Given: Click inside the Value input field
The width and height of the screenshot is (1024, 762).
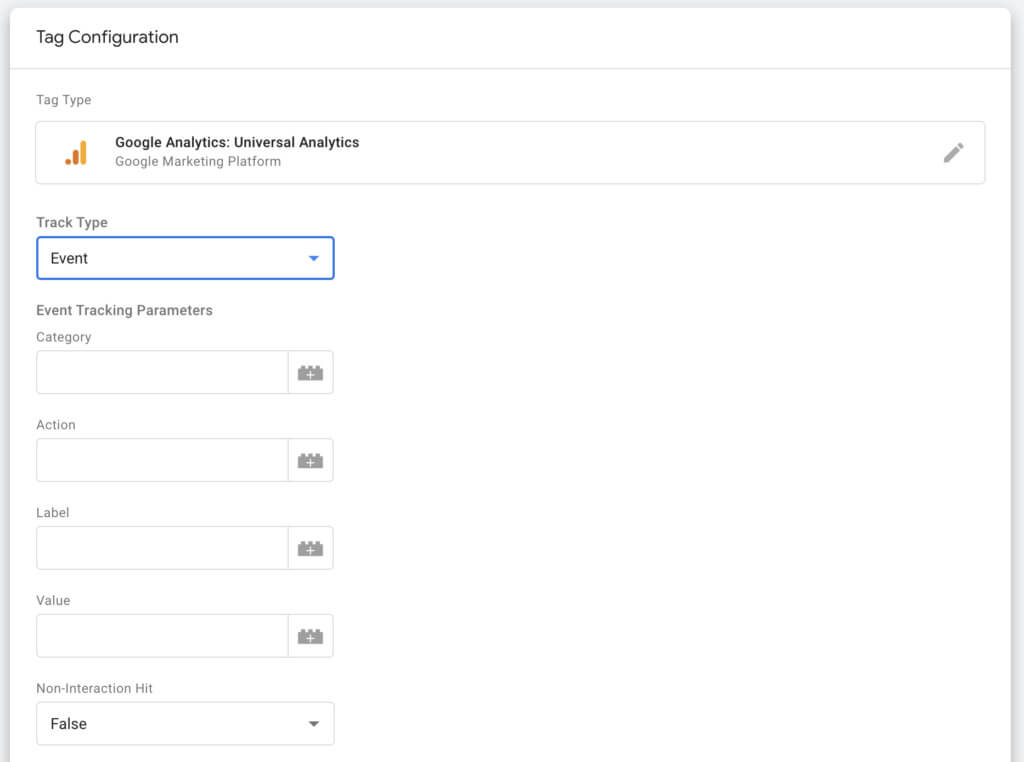Looking at the screenshot, I should (160, 635).
